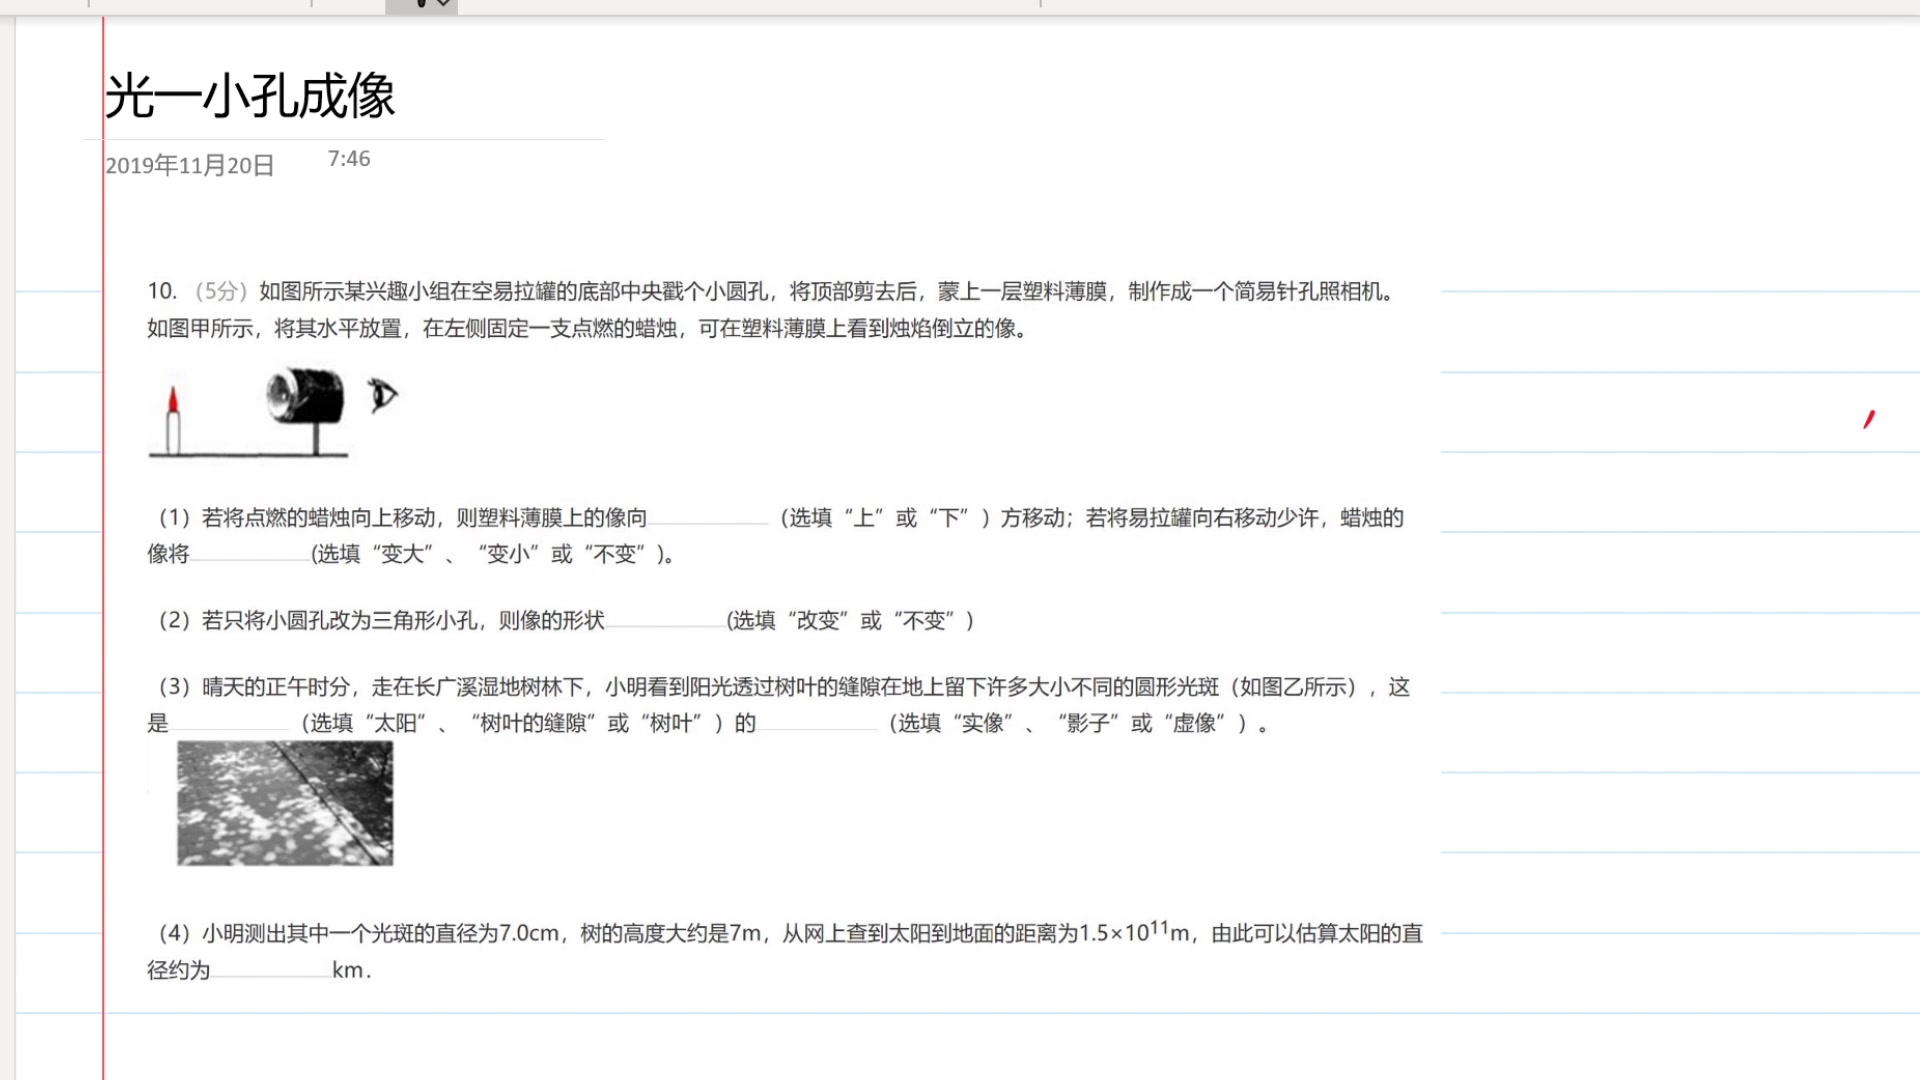Click the page title 光—小孔成像
The width and height of the screenshot is (1920, 1080).
(250, 96)
